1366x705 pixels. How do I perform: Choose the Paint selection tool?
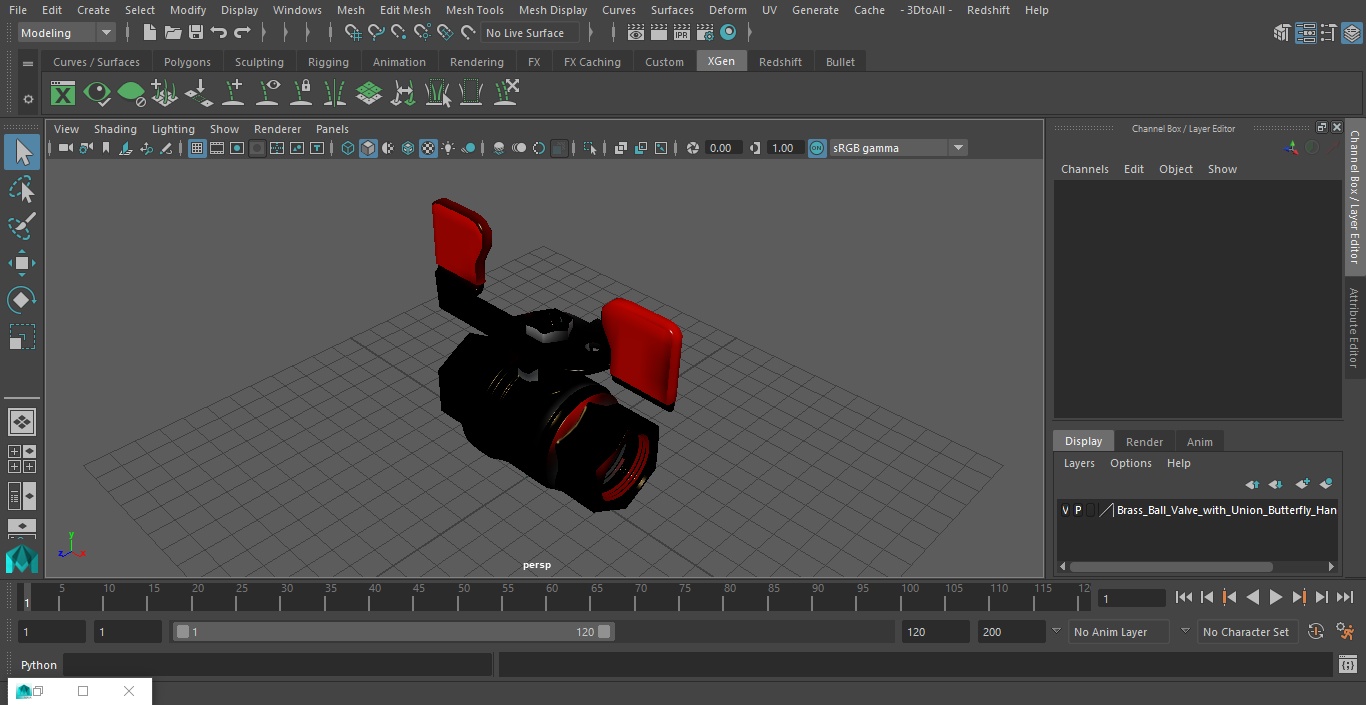coord(22,226)
